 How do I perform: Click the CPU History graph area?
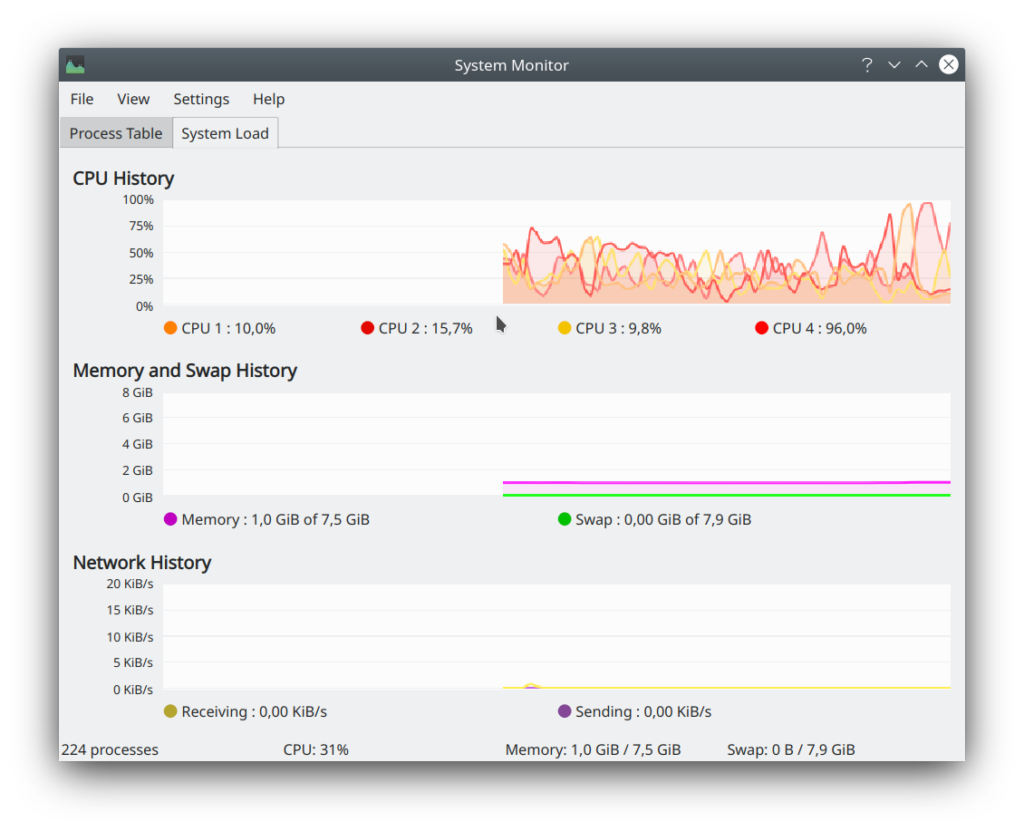click(x=556, y=252)
